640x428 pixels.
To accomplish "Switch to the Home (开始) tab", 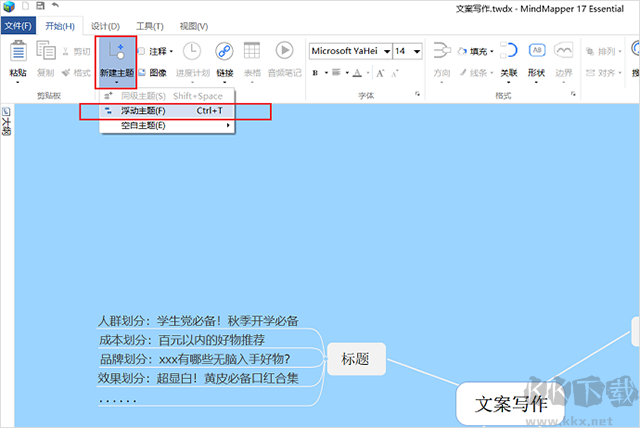I will click(60, 26).
